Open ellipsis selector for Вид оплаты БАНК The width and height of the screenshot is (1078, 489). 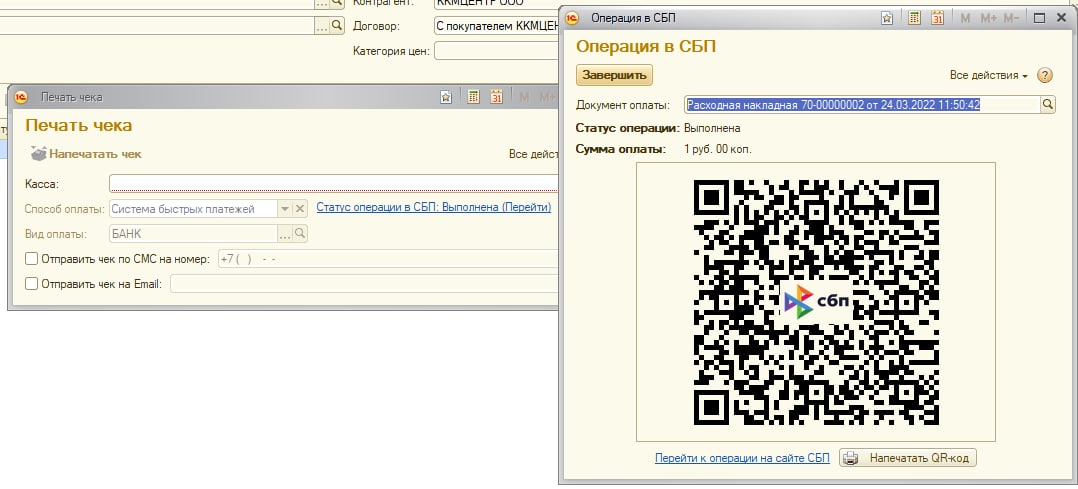pos(285,234)
